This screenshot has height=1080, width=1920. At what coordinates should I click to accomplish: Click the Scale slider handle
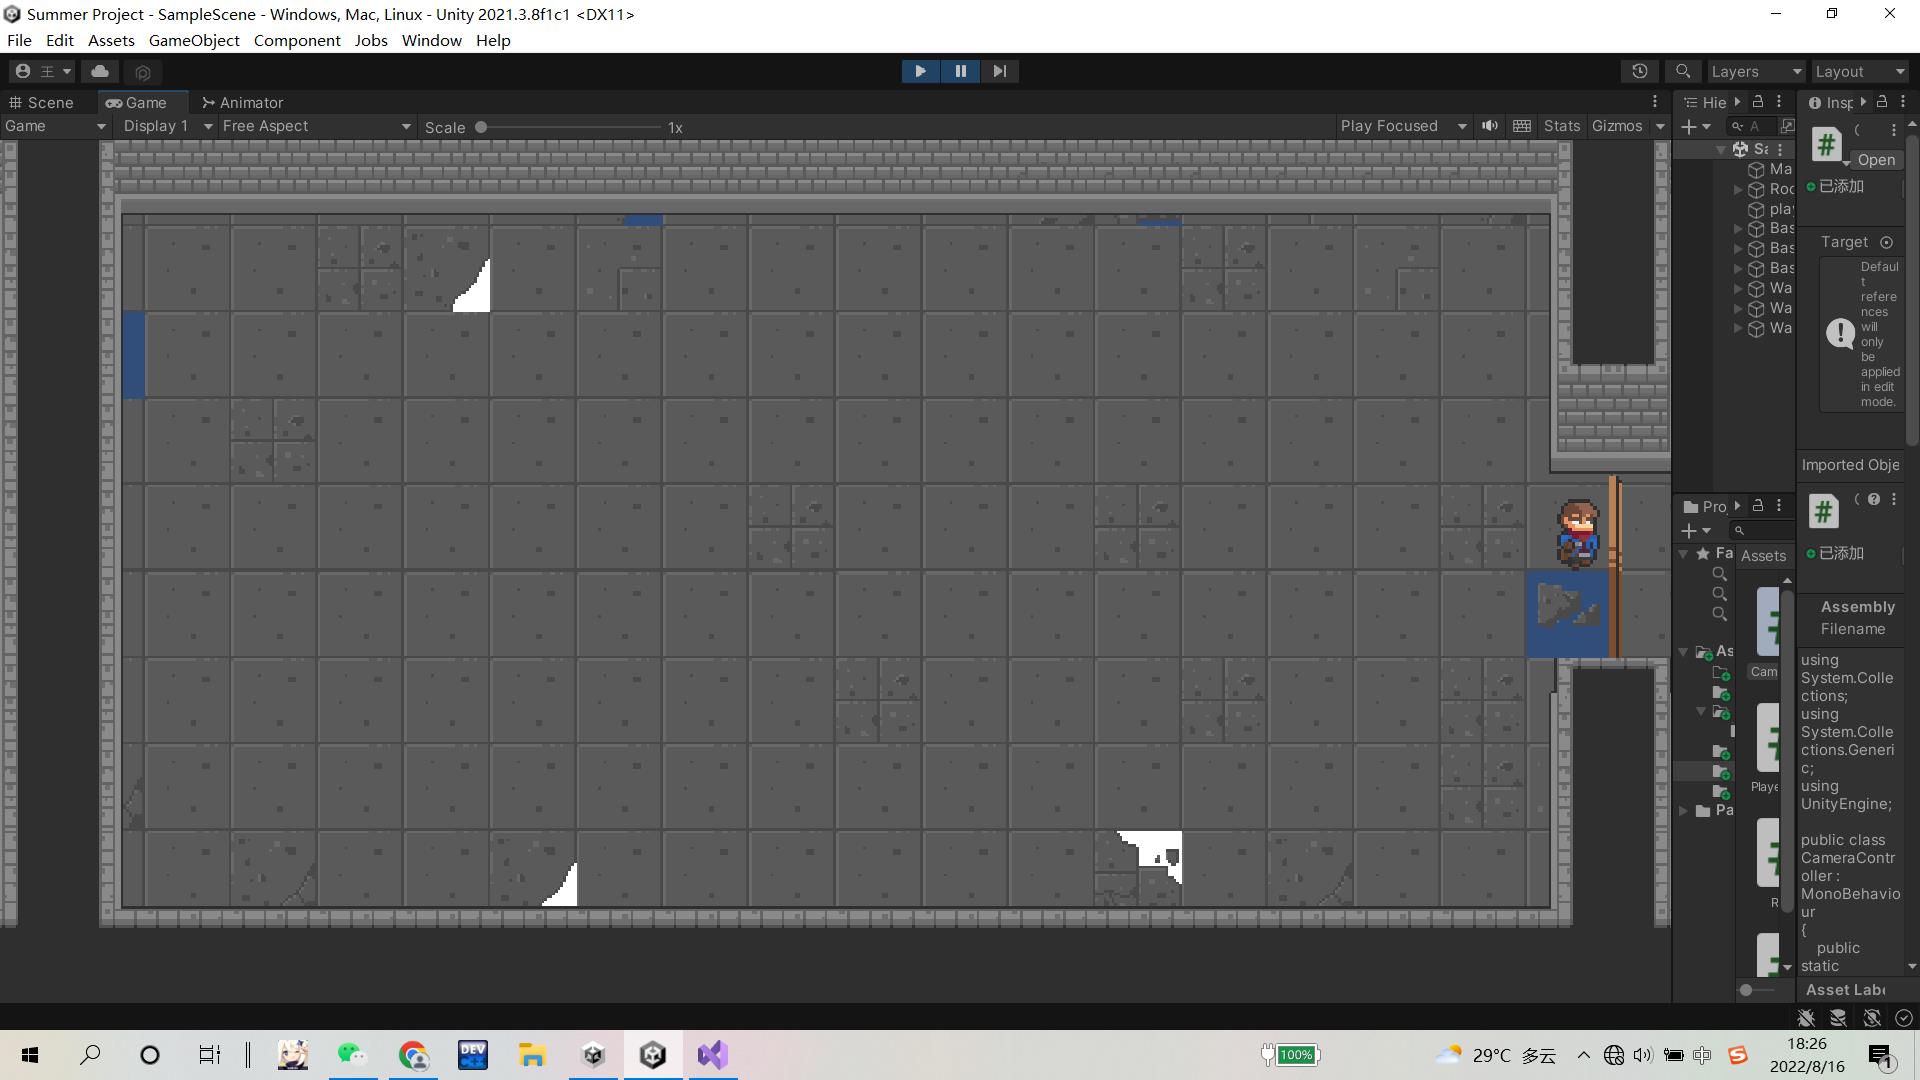point(481,127)
